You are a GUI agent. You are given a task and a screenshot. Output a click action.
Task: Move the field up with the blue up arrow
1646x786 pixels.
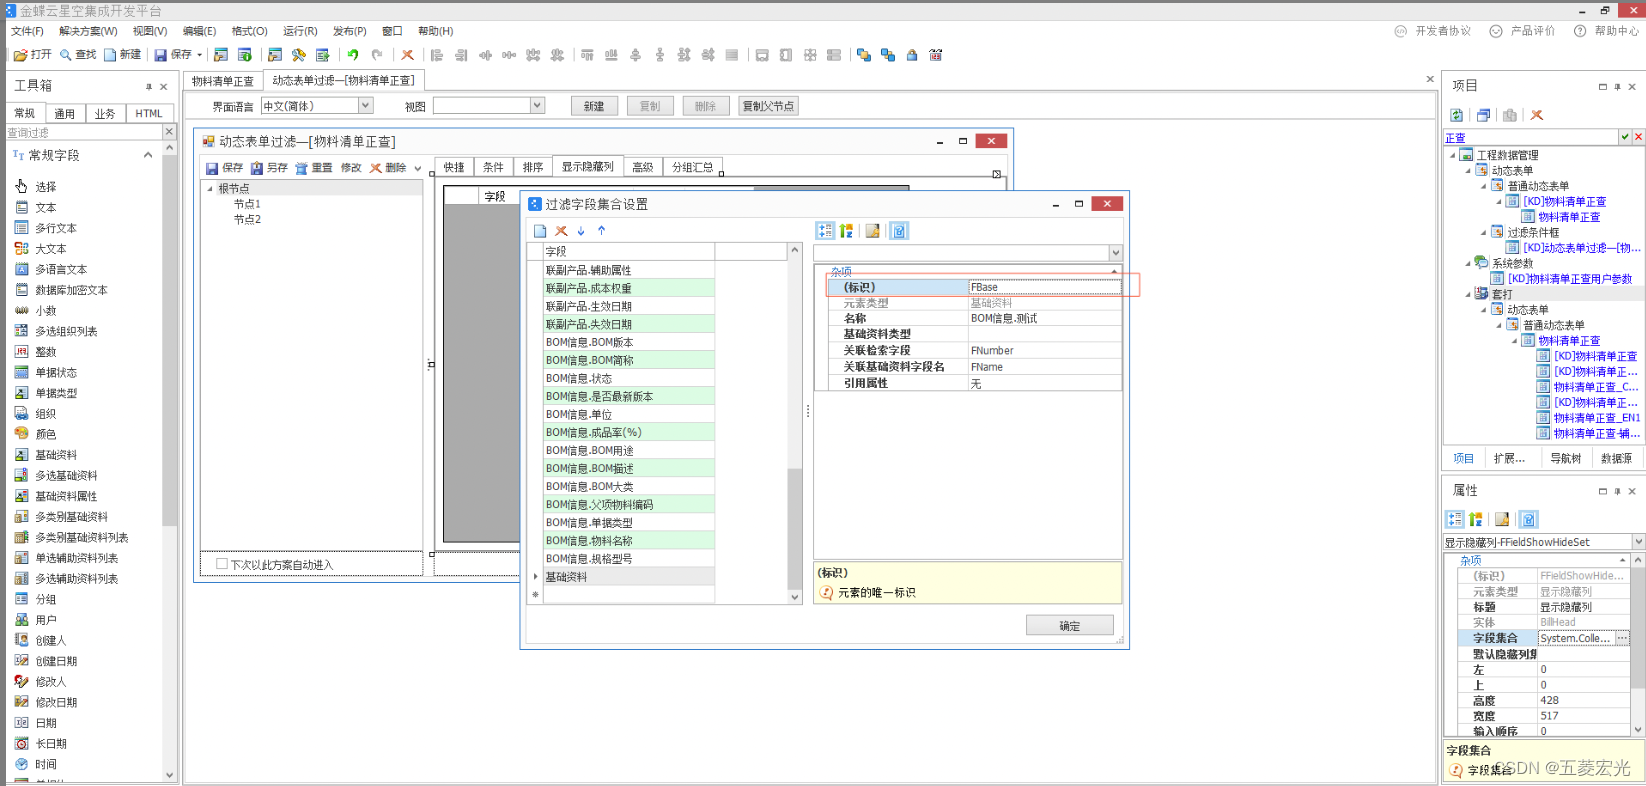click(x=601, y=231)
